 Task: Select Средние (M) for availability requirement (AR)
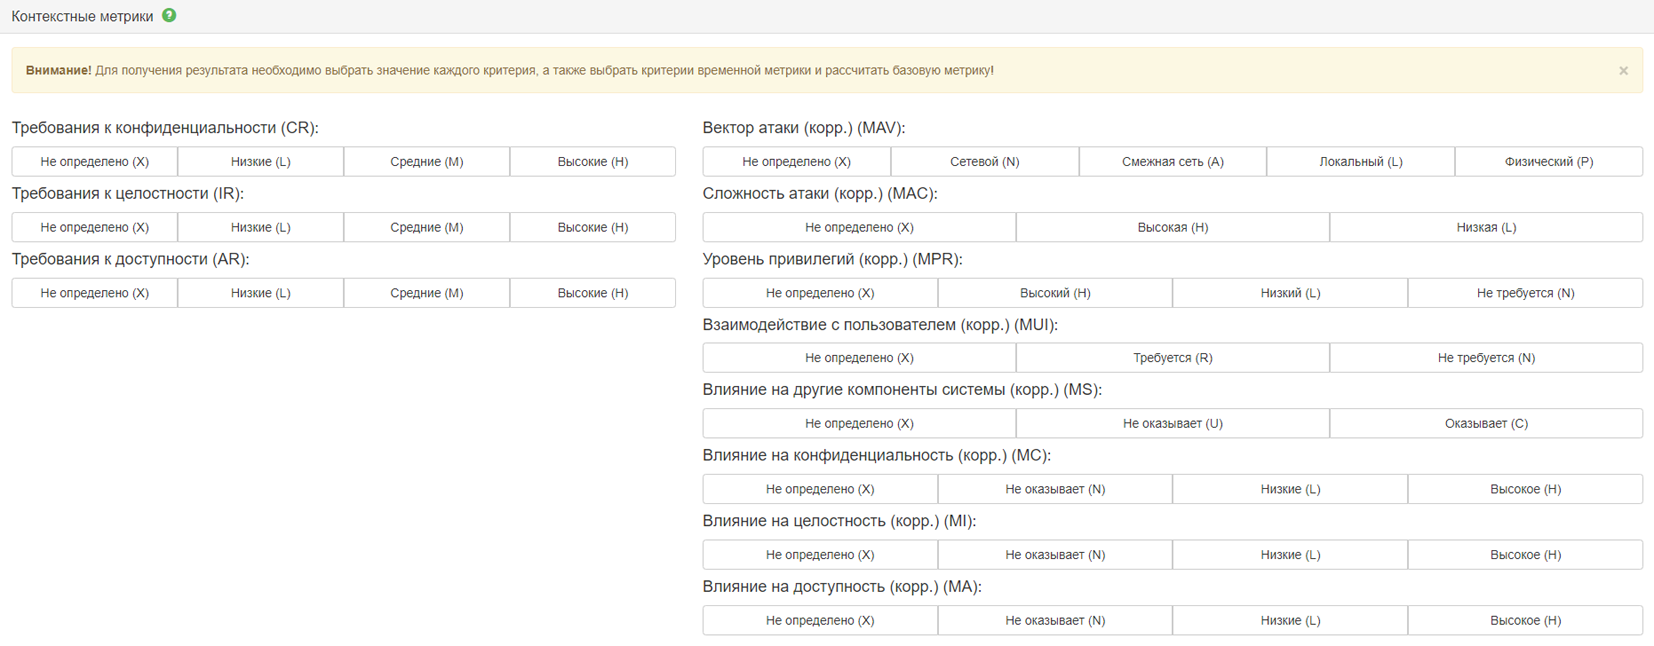click(426, 293)
